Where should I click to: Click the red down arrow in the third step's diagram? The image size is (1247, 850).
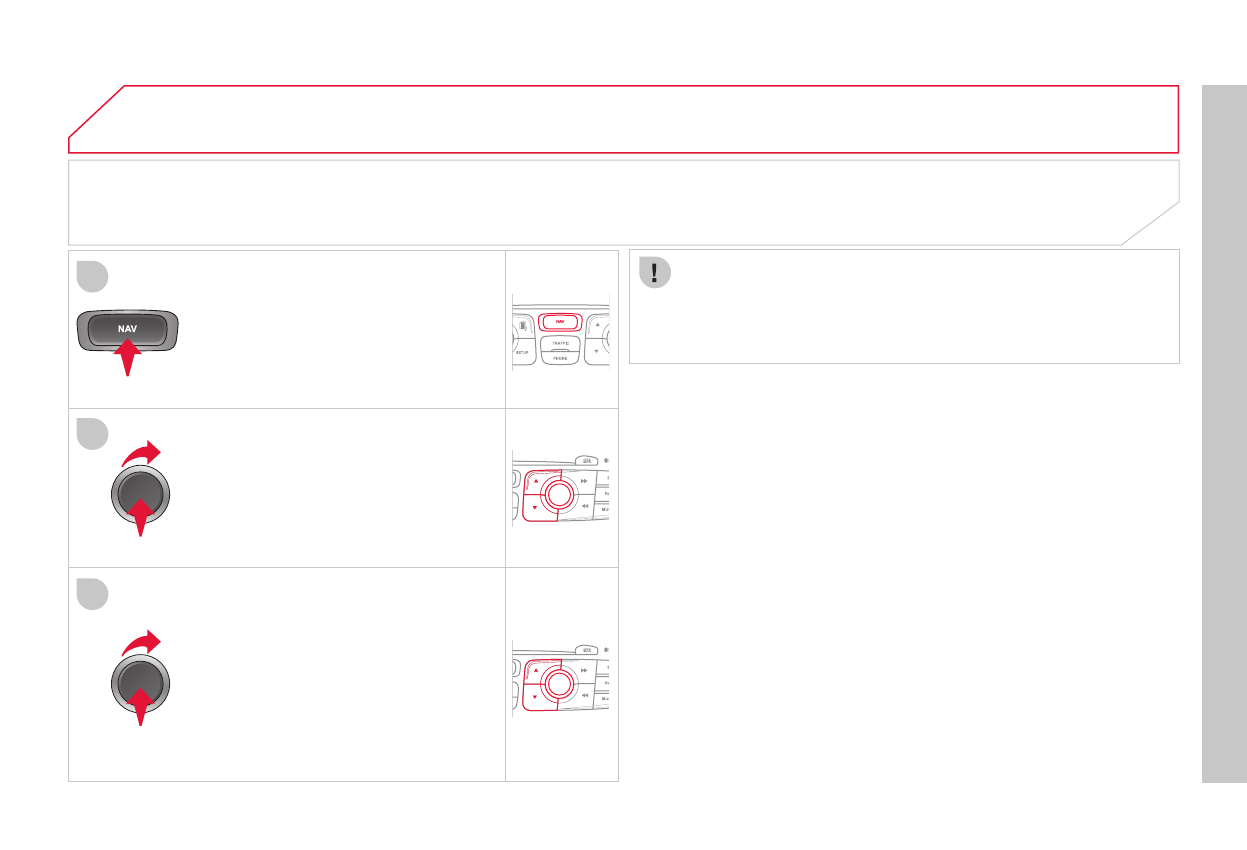coord(535,695)
